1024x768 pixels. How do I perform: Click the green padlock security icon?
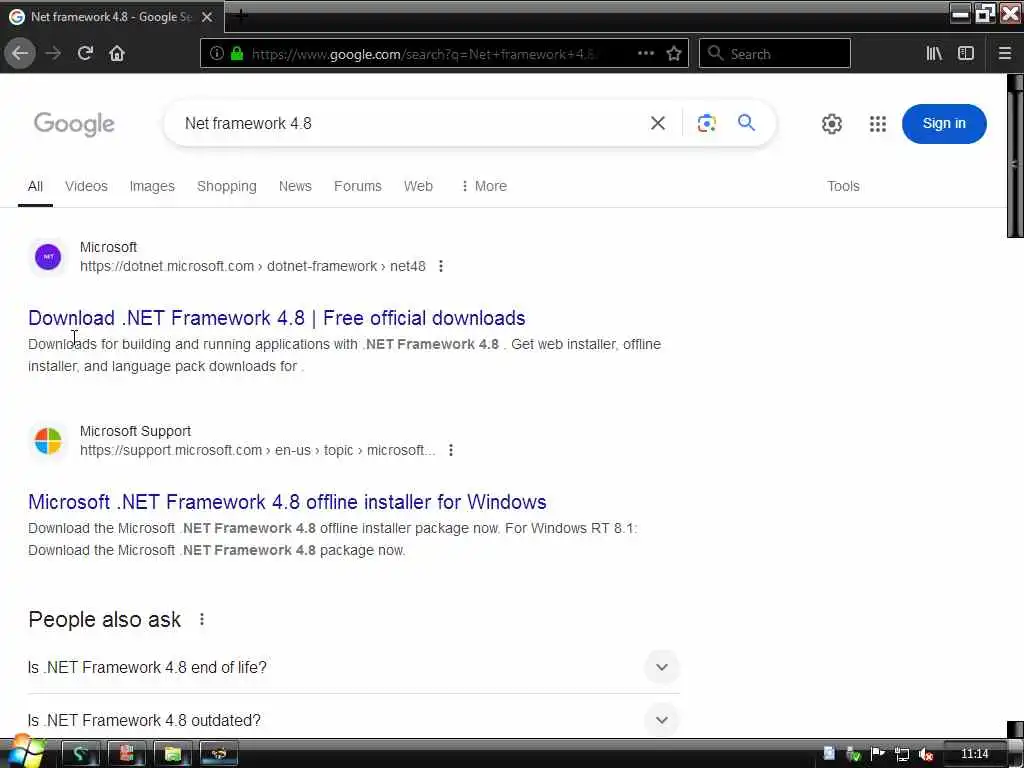coord(236,53)
